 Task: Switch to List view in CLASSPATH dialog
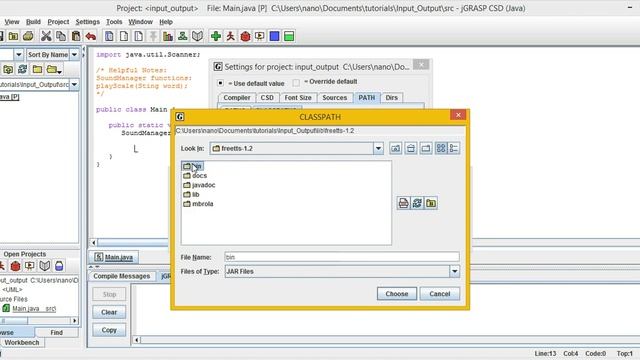pos(441,148)
